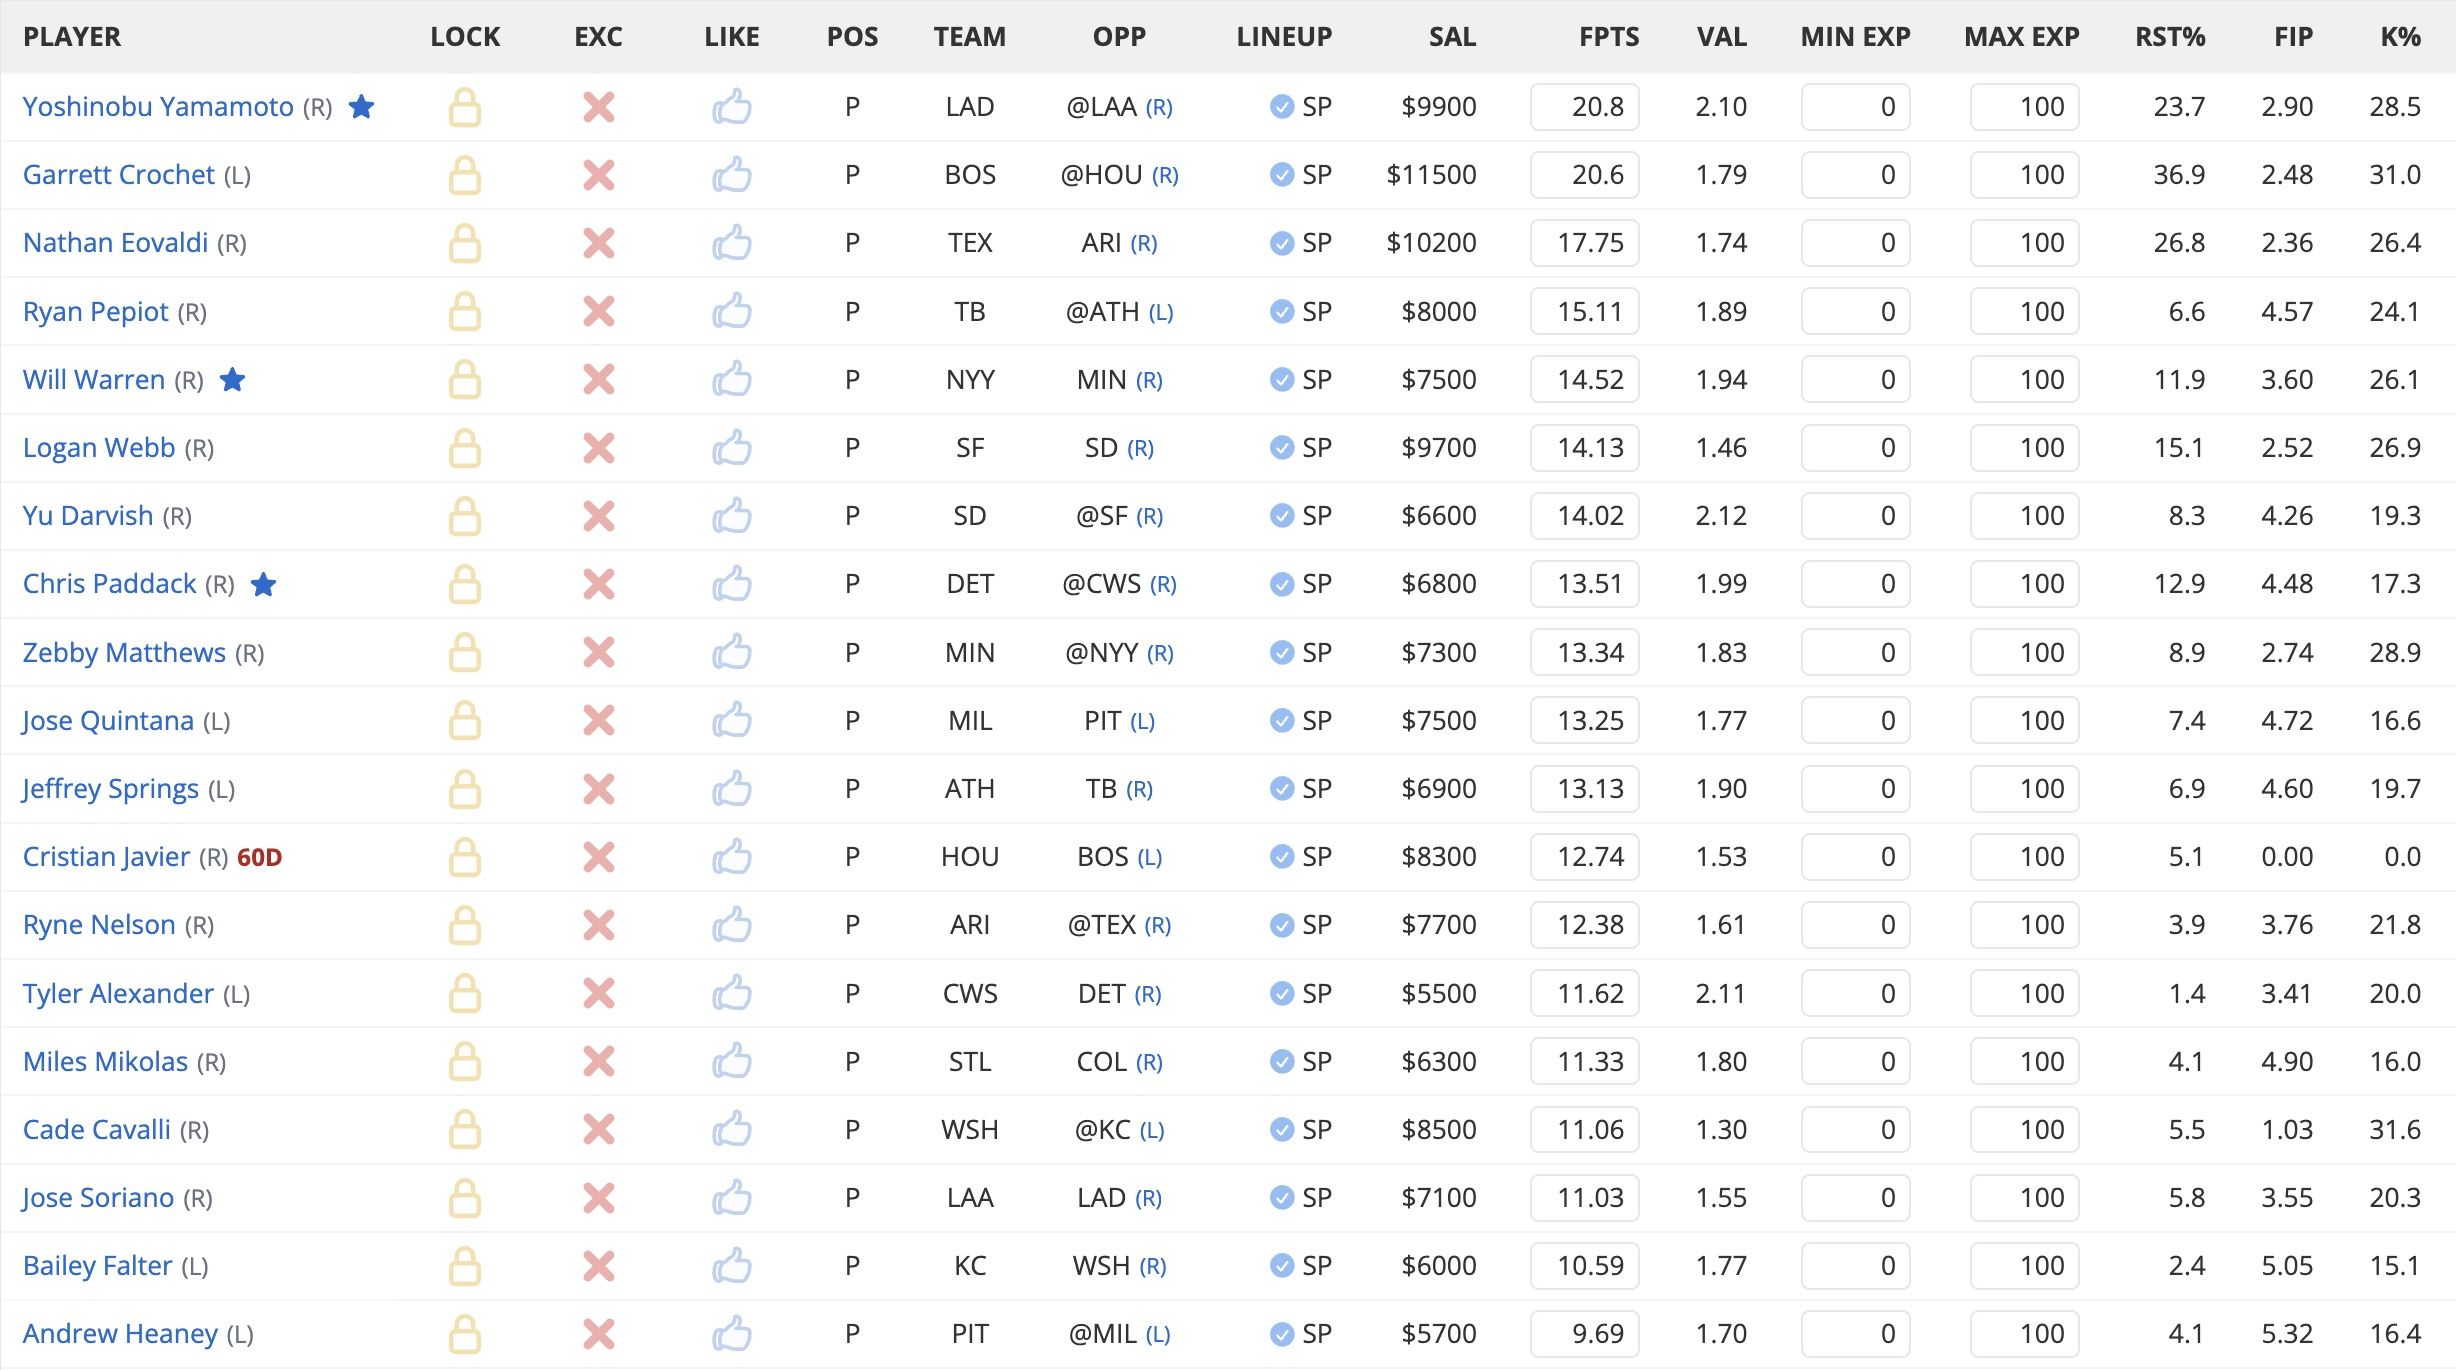Edit Yu Darvish's MAX EXP field
The height and width of the screenshot is (1370, 2456).
pos(2025,516)
